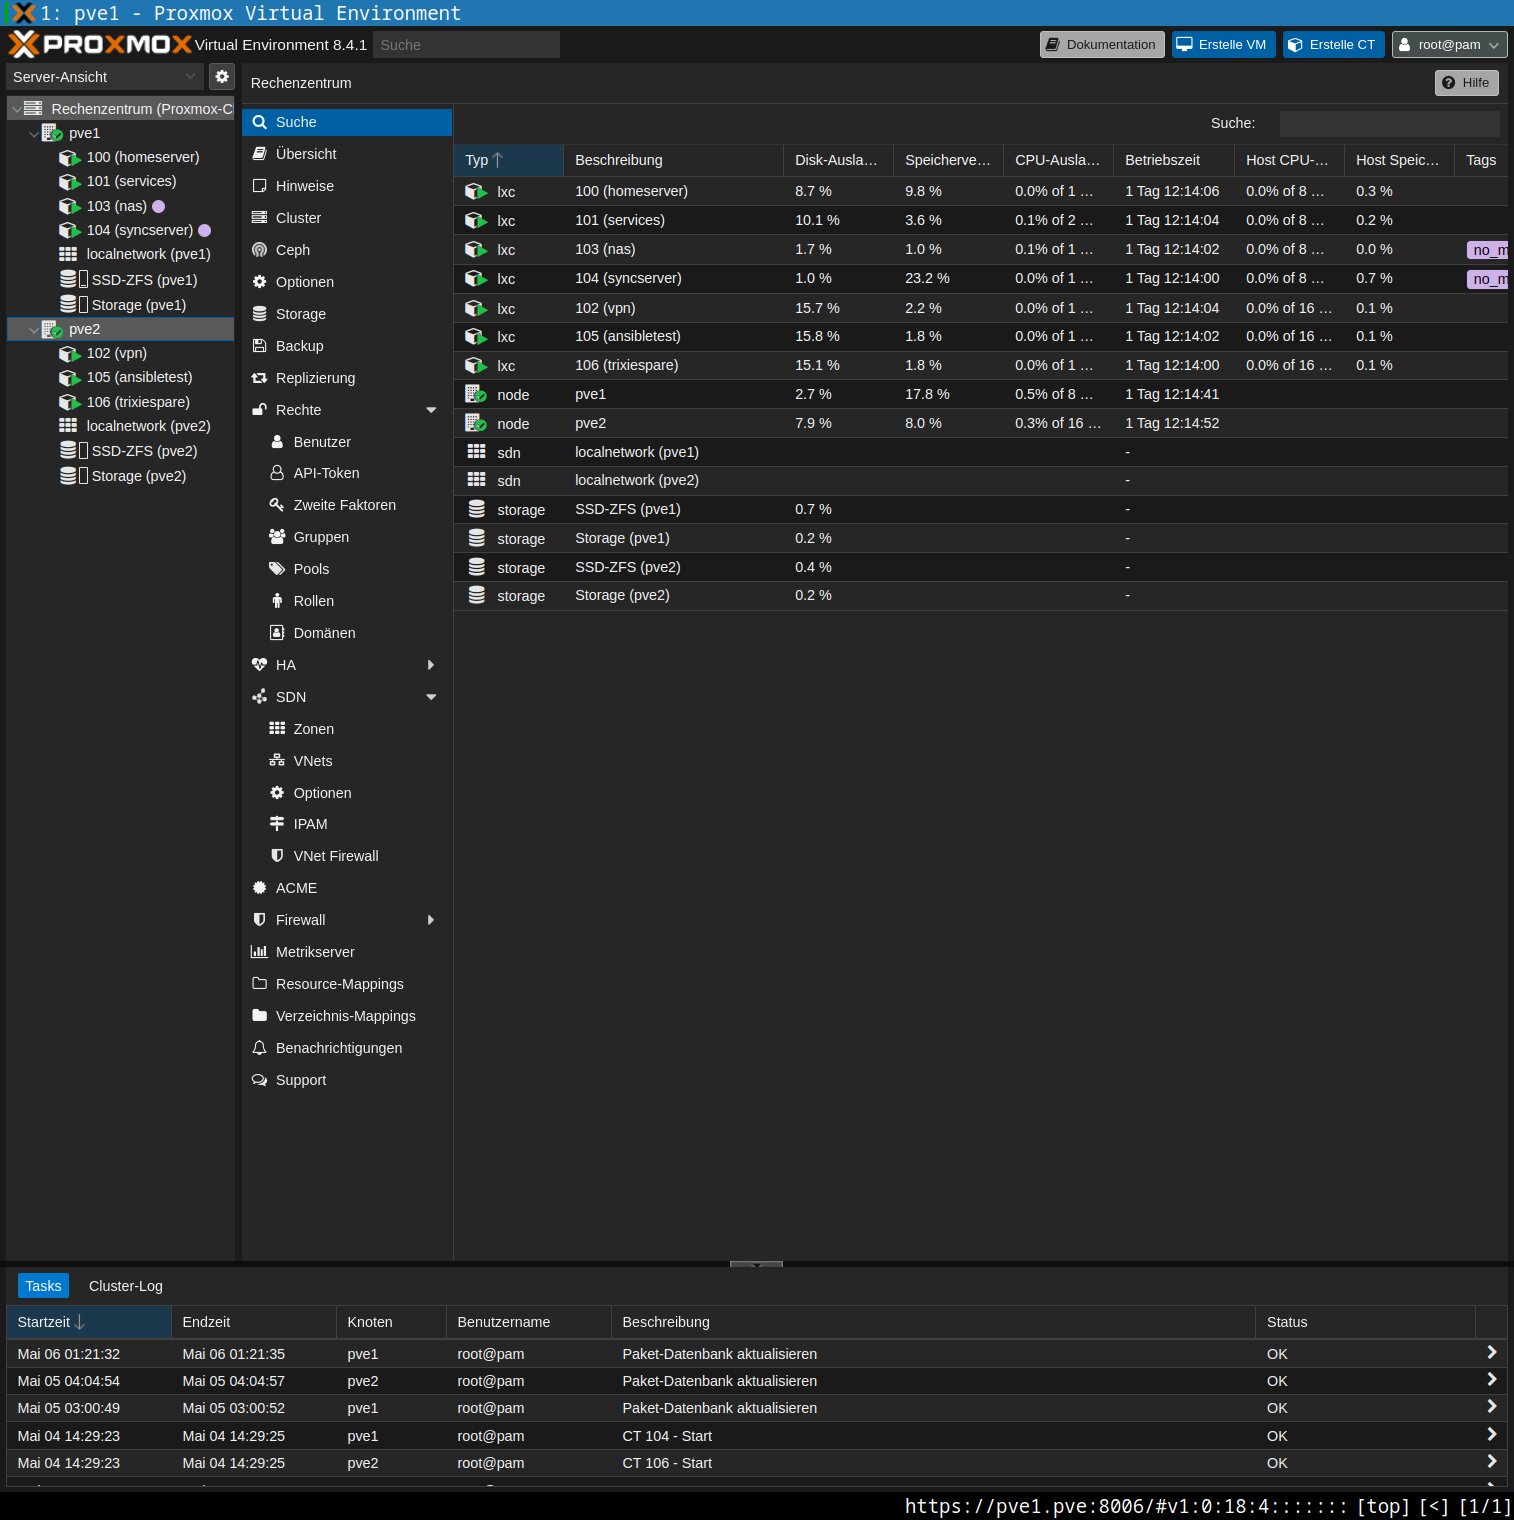Image resolution: width=1514 pixels, height=1520 pixels.
Task: Select the Storage menu item
Action: [x=347, y=314]
